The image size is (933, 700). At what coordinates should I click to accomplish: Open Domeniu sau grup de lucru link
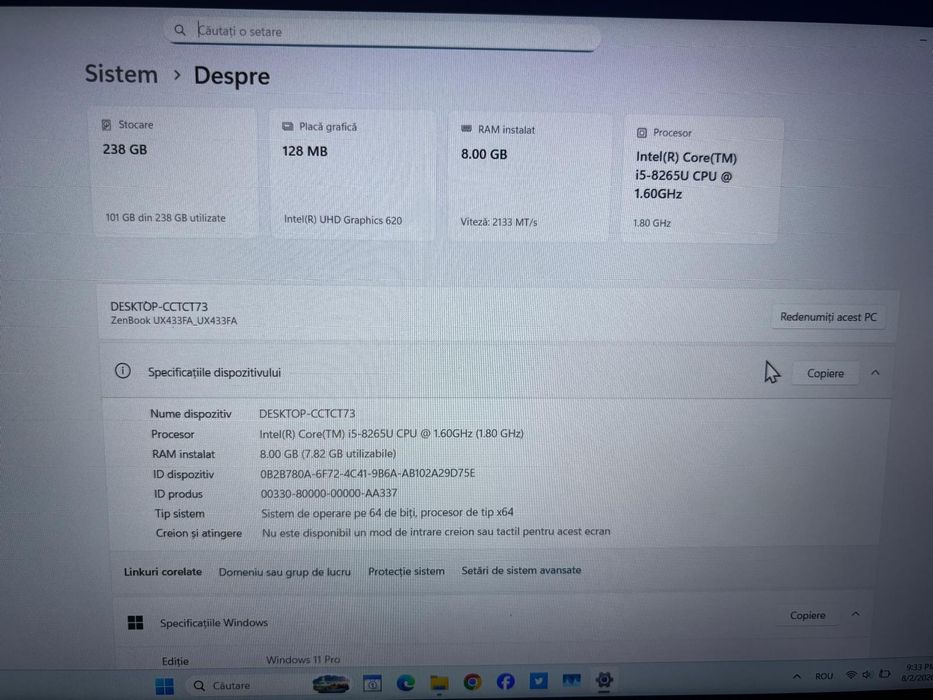[x=284, y=572]
